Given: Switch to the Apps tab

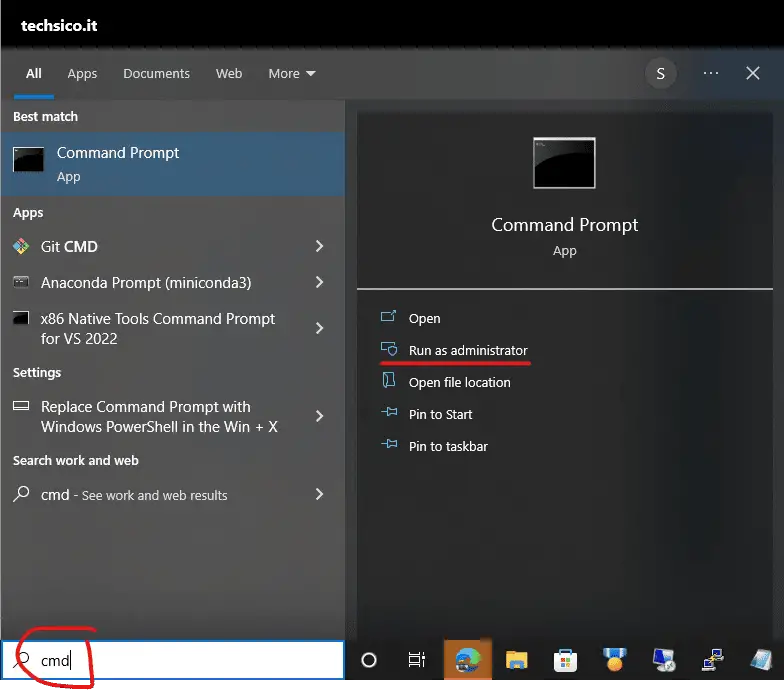Looking at the screenshot, I should [82, 74].
